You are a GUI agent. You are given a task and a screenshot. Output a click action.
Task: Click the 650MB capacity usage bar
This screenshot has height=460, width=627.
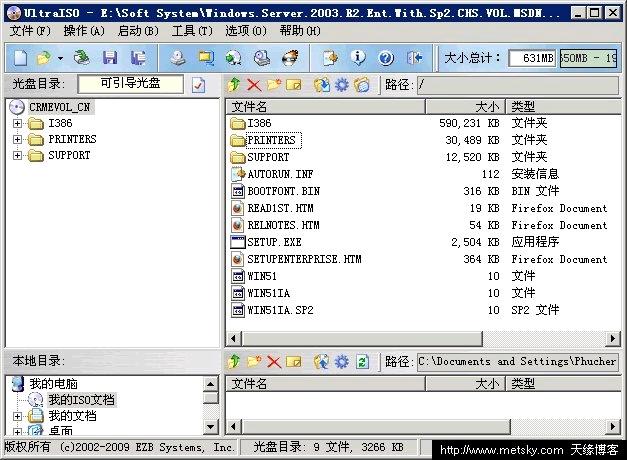coord(588,58)
